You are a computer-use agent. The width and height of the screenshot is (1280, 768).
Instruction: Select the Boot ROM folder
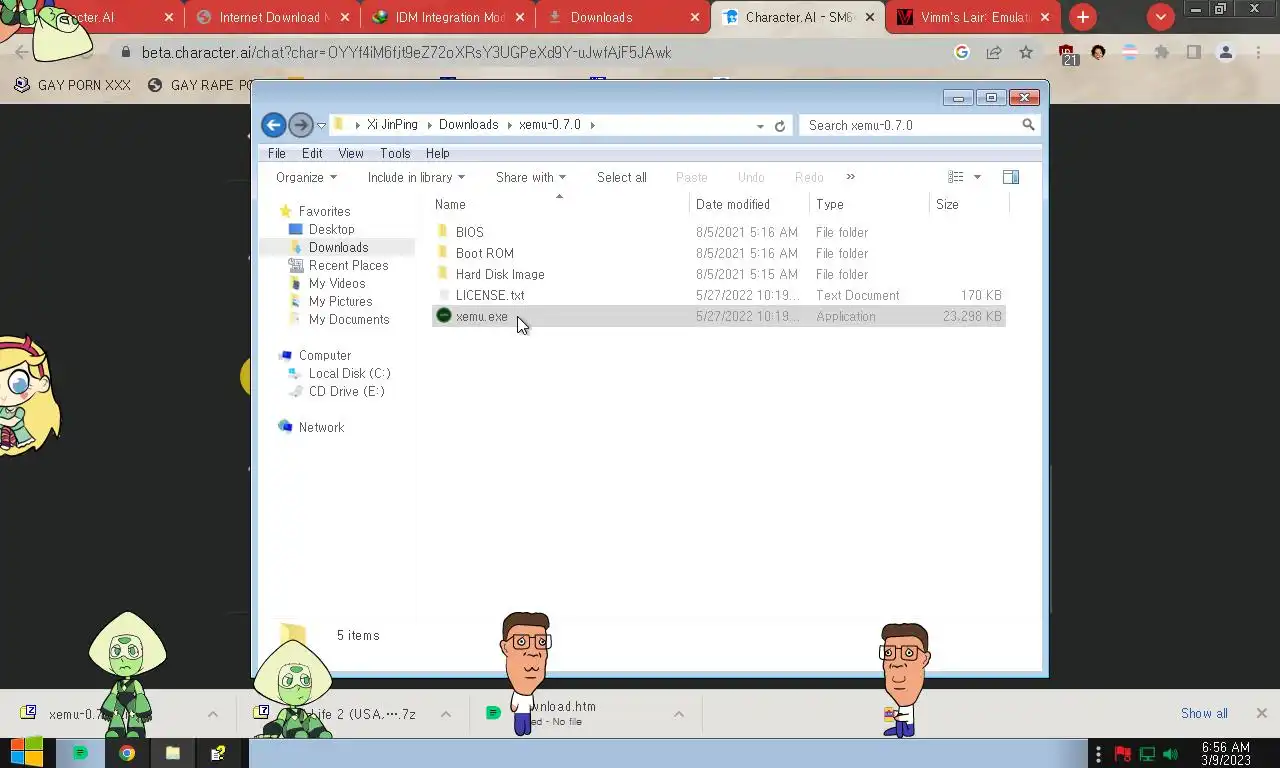click(x=485, y=253)
